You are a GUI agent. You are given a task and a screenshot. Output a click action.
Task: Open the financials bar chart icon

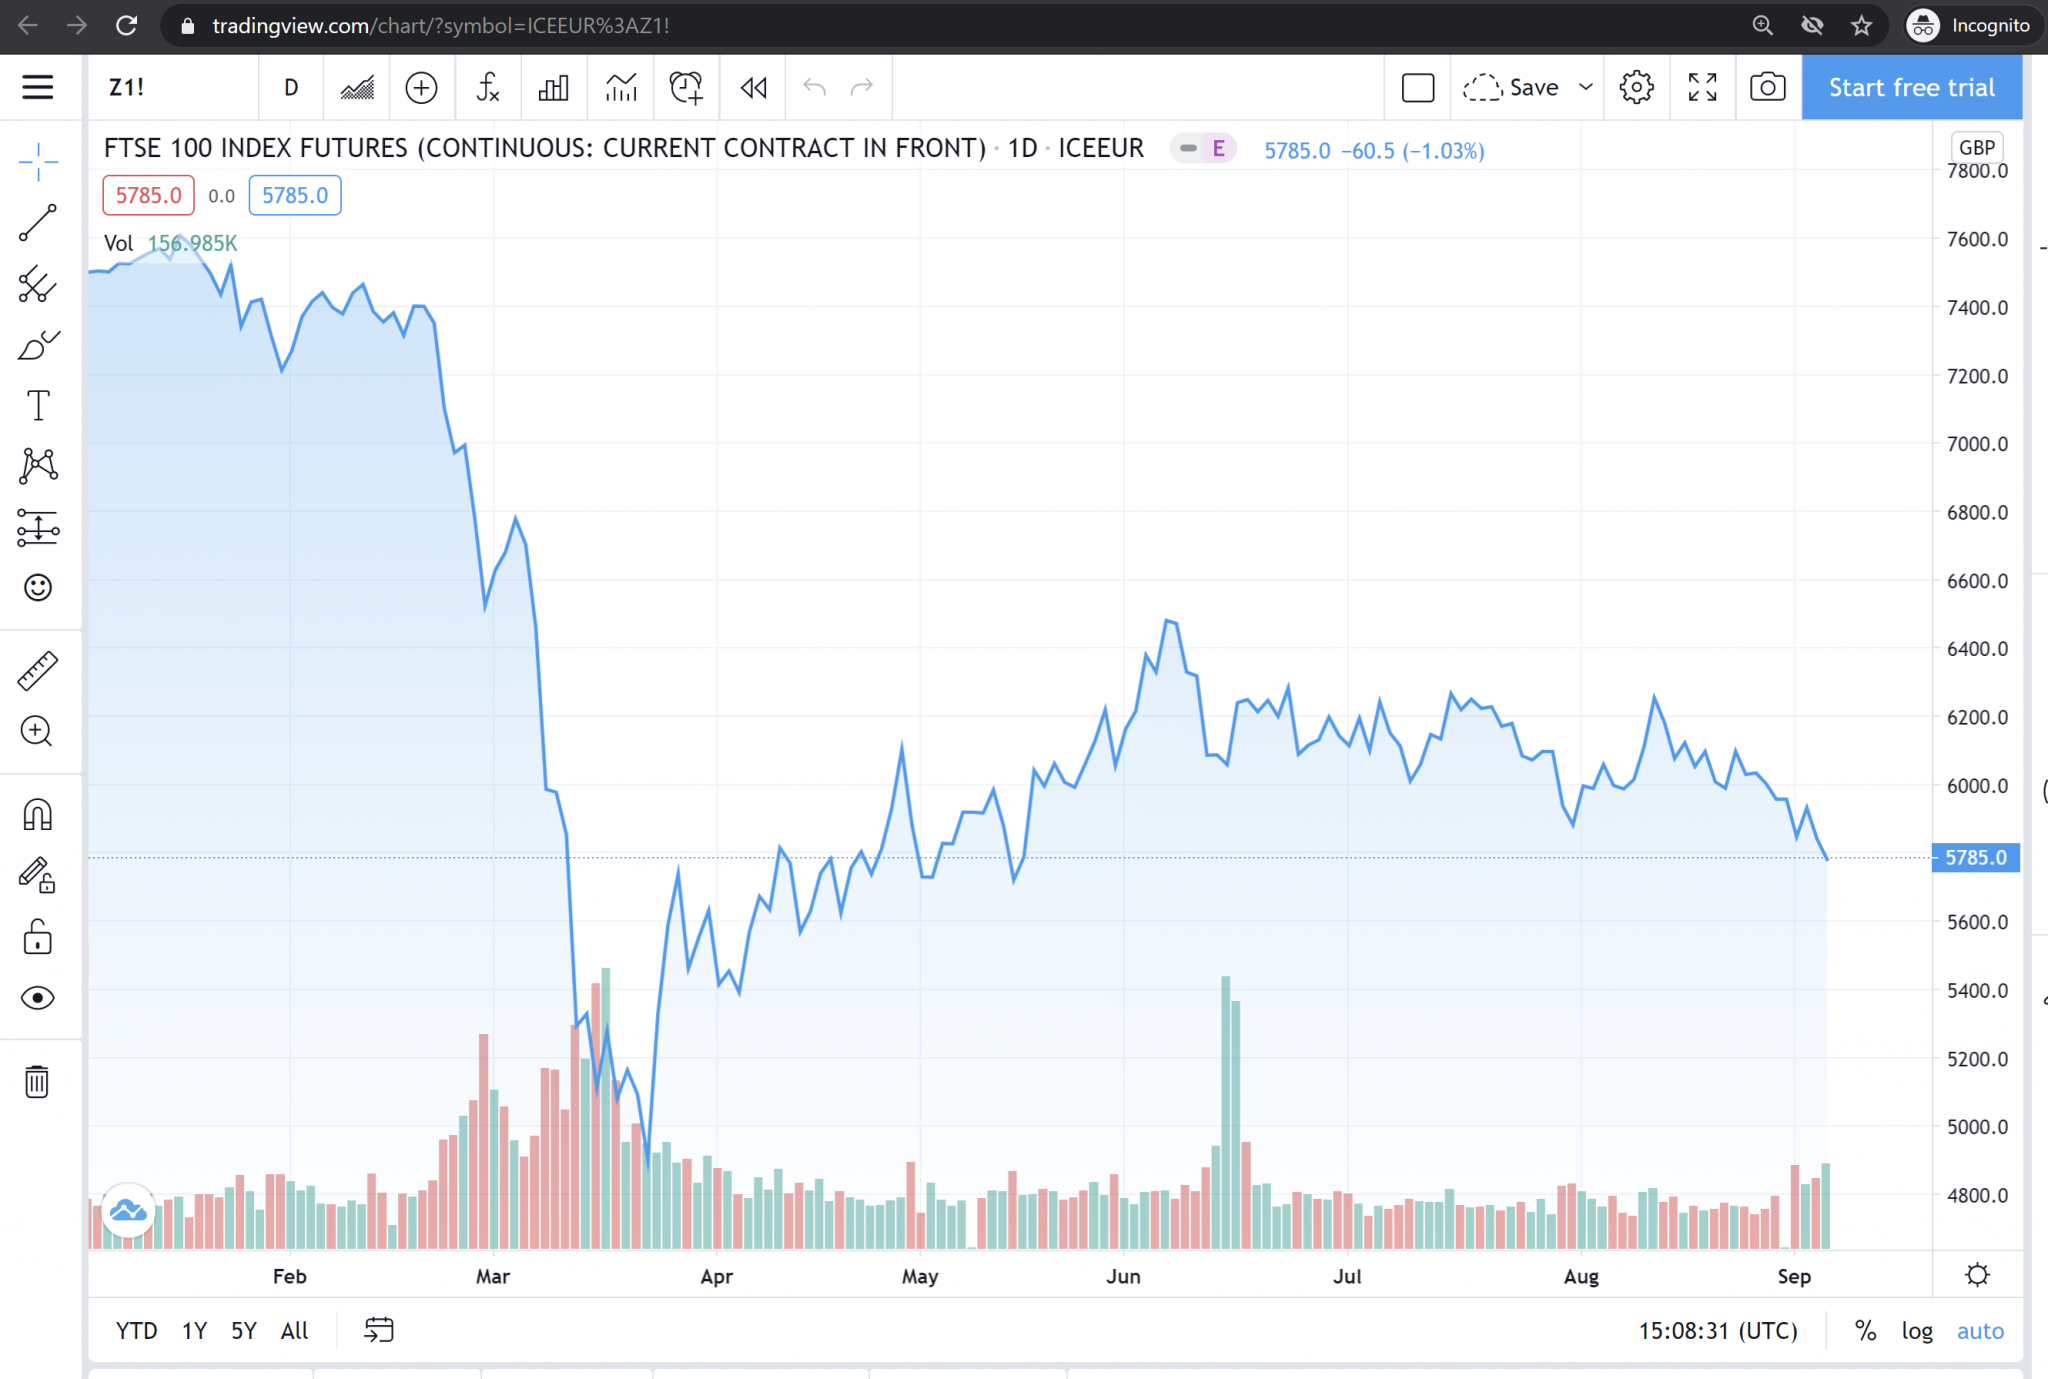coord(553,87)
